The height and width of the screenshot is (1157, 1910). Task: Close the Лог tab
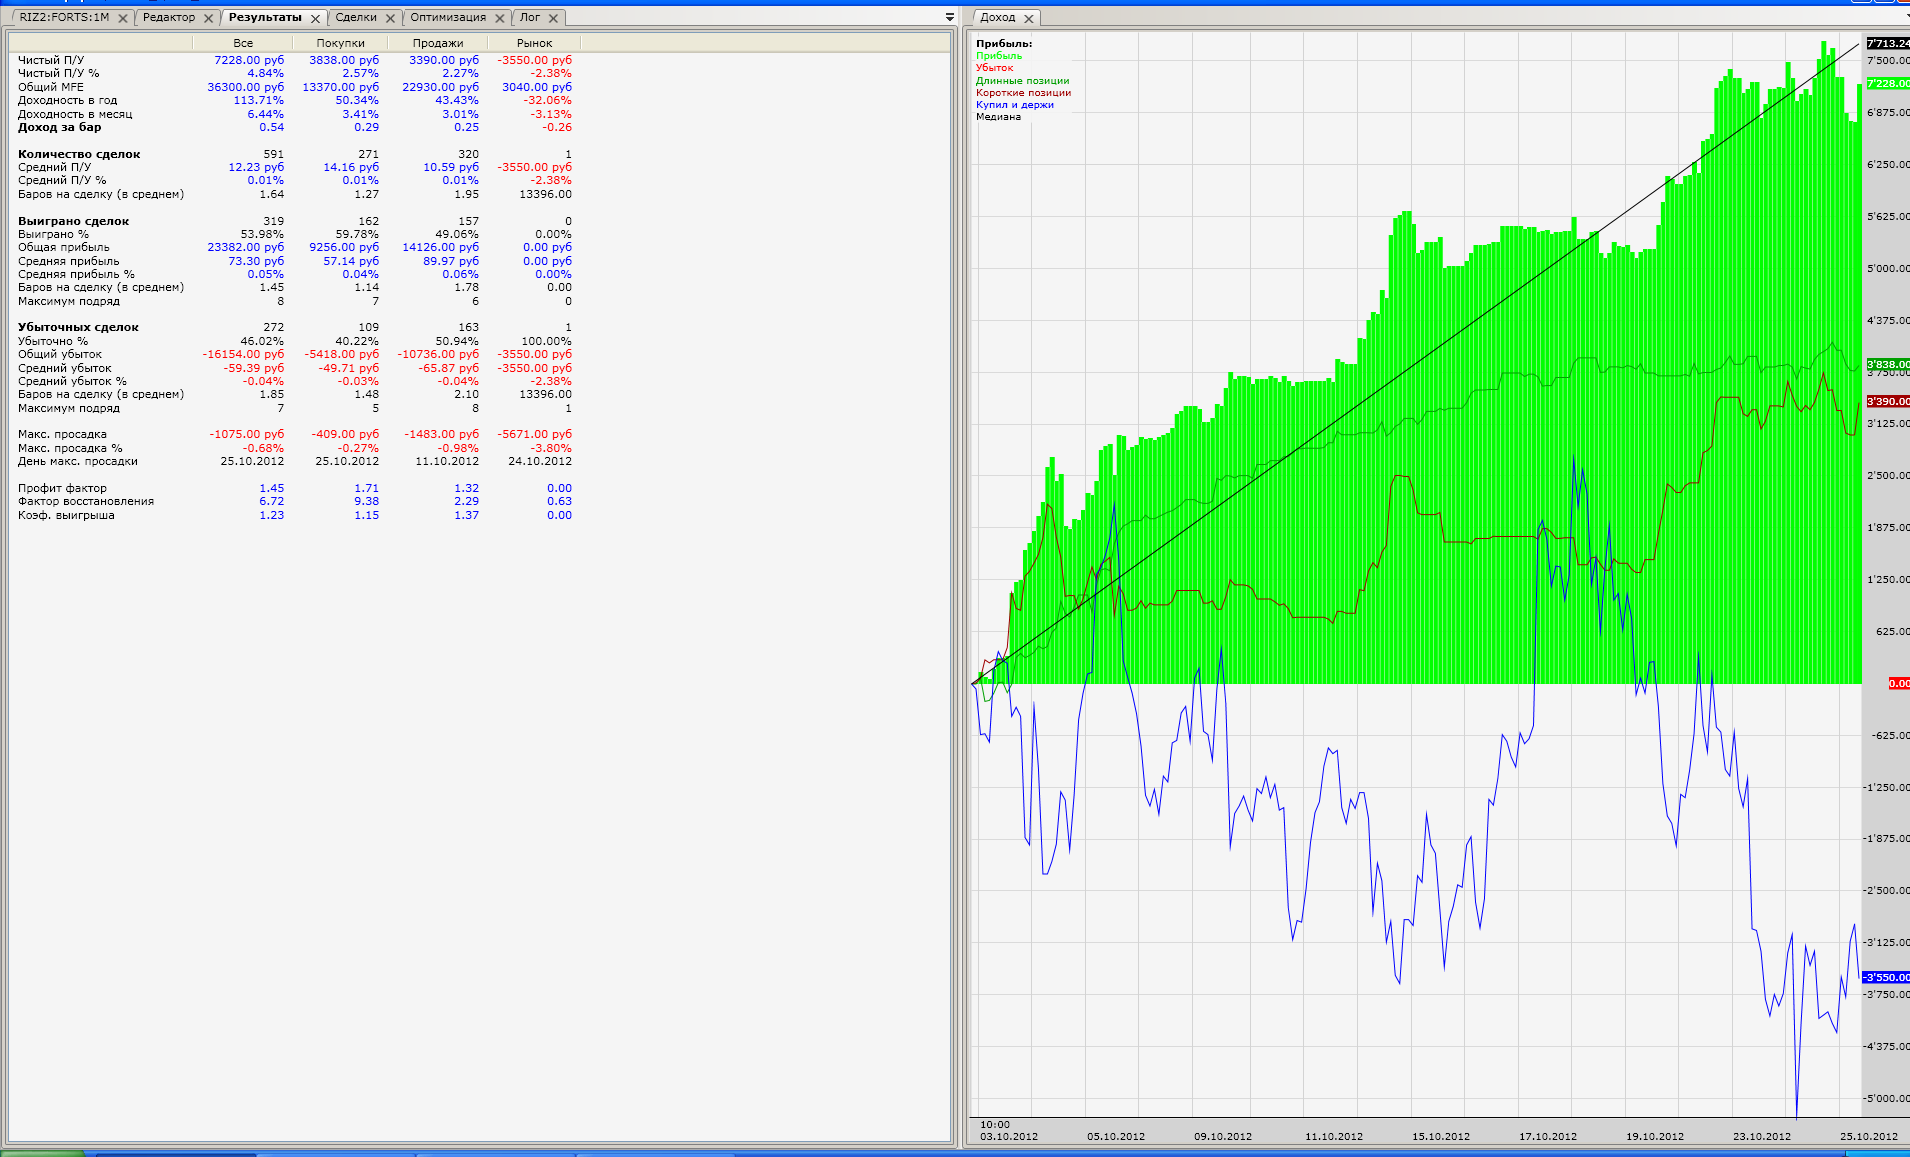click(x=553, y=18)
